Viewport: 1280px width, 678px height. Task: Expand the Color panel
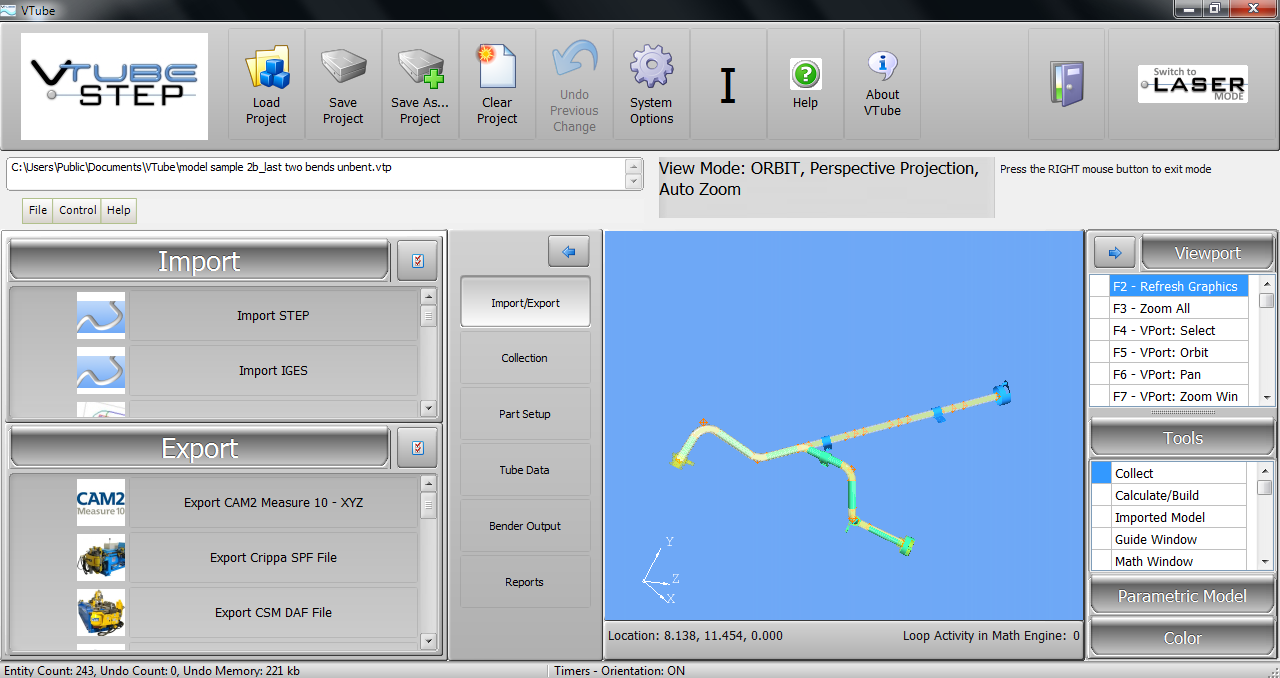point(1182,638)
